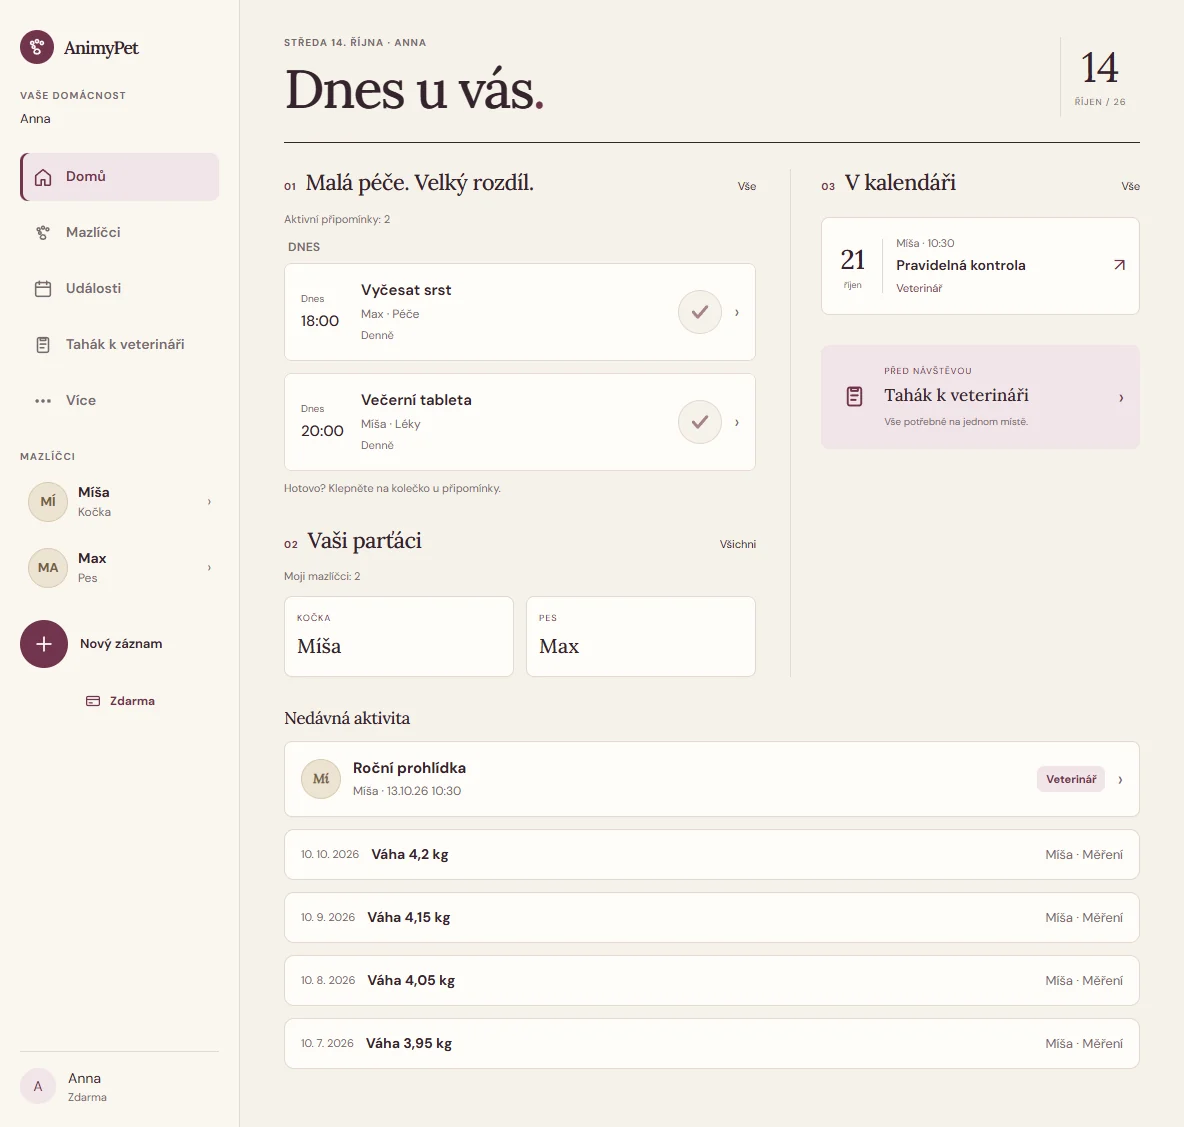Open the Váha 4,2 kg activity entry
Image resolution: width=1184 pixels, height=1127 pixels.
(711, 854)
